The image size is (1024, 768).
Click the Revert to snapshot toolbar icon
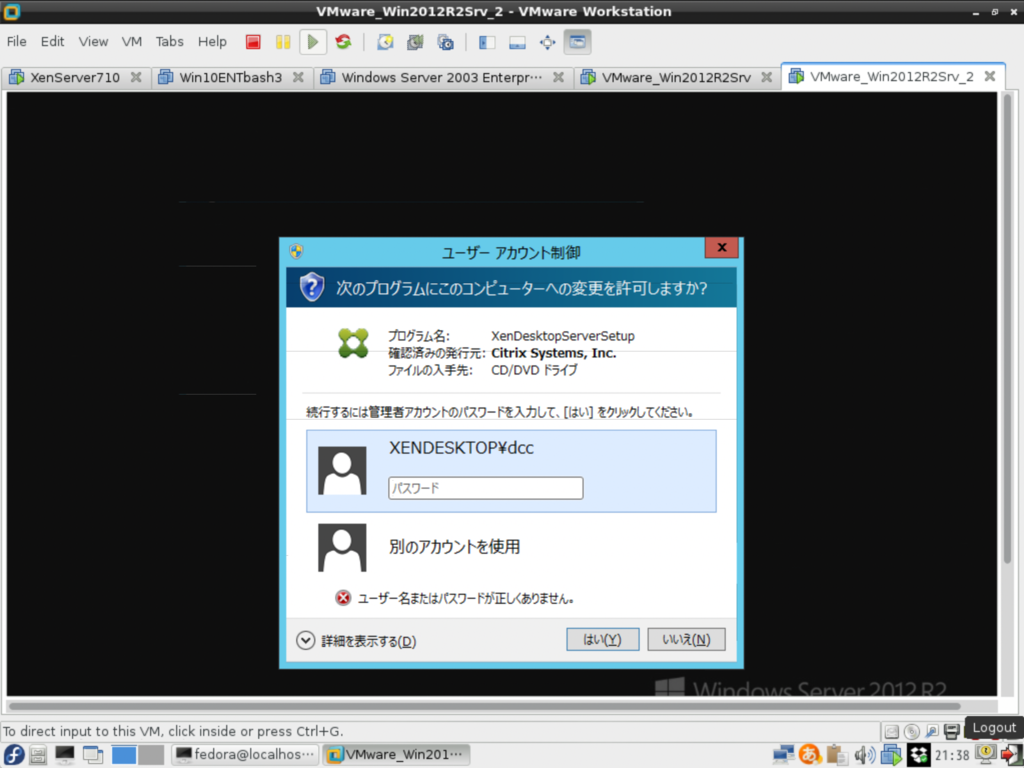point(415,42)
